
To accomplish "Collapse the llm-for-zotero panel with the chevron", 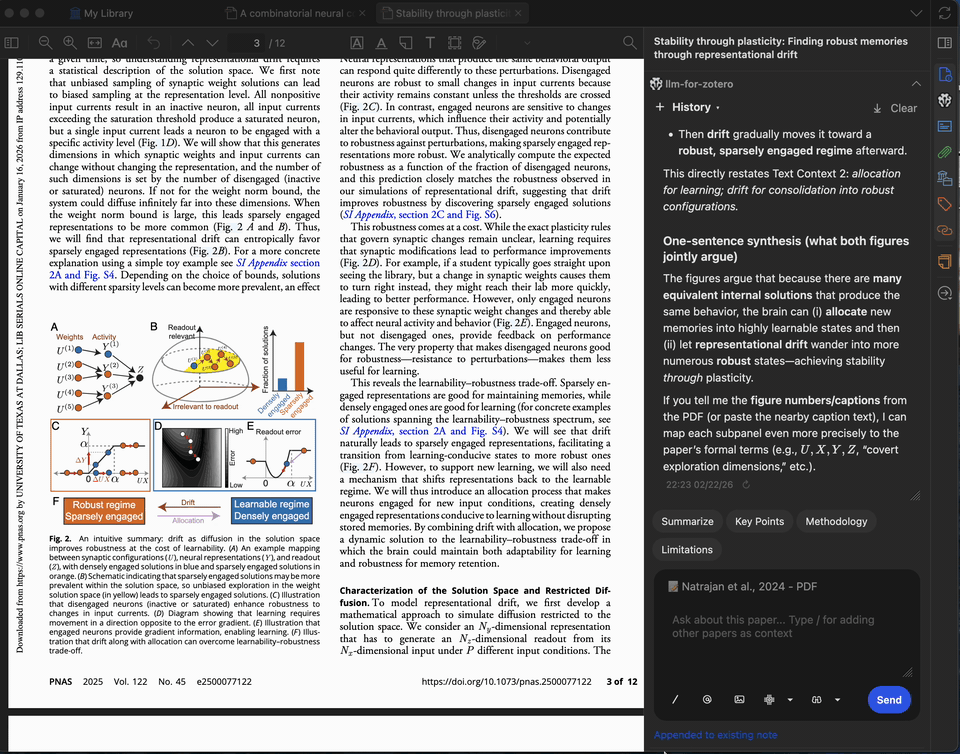I will 916,83.
